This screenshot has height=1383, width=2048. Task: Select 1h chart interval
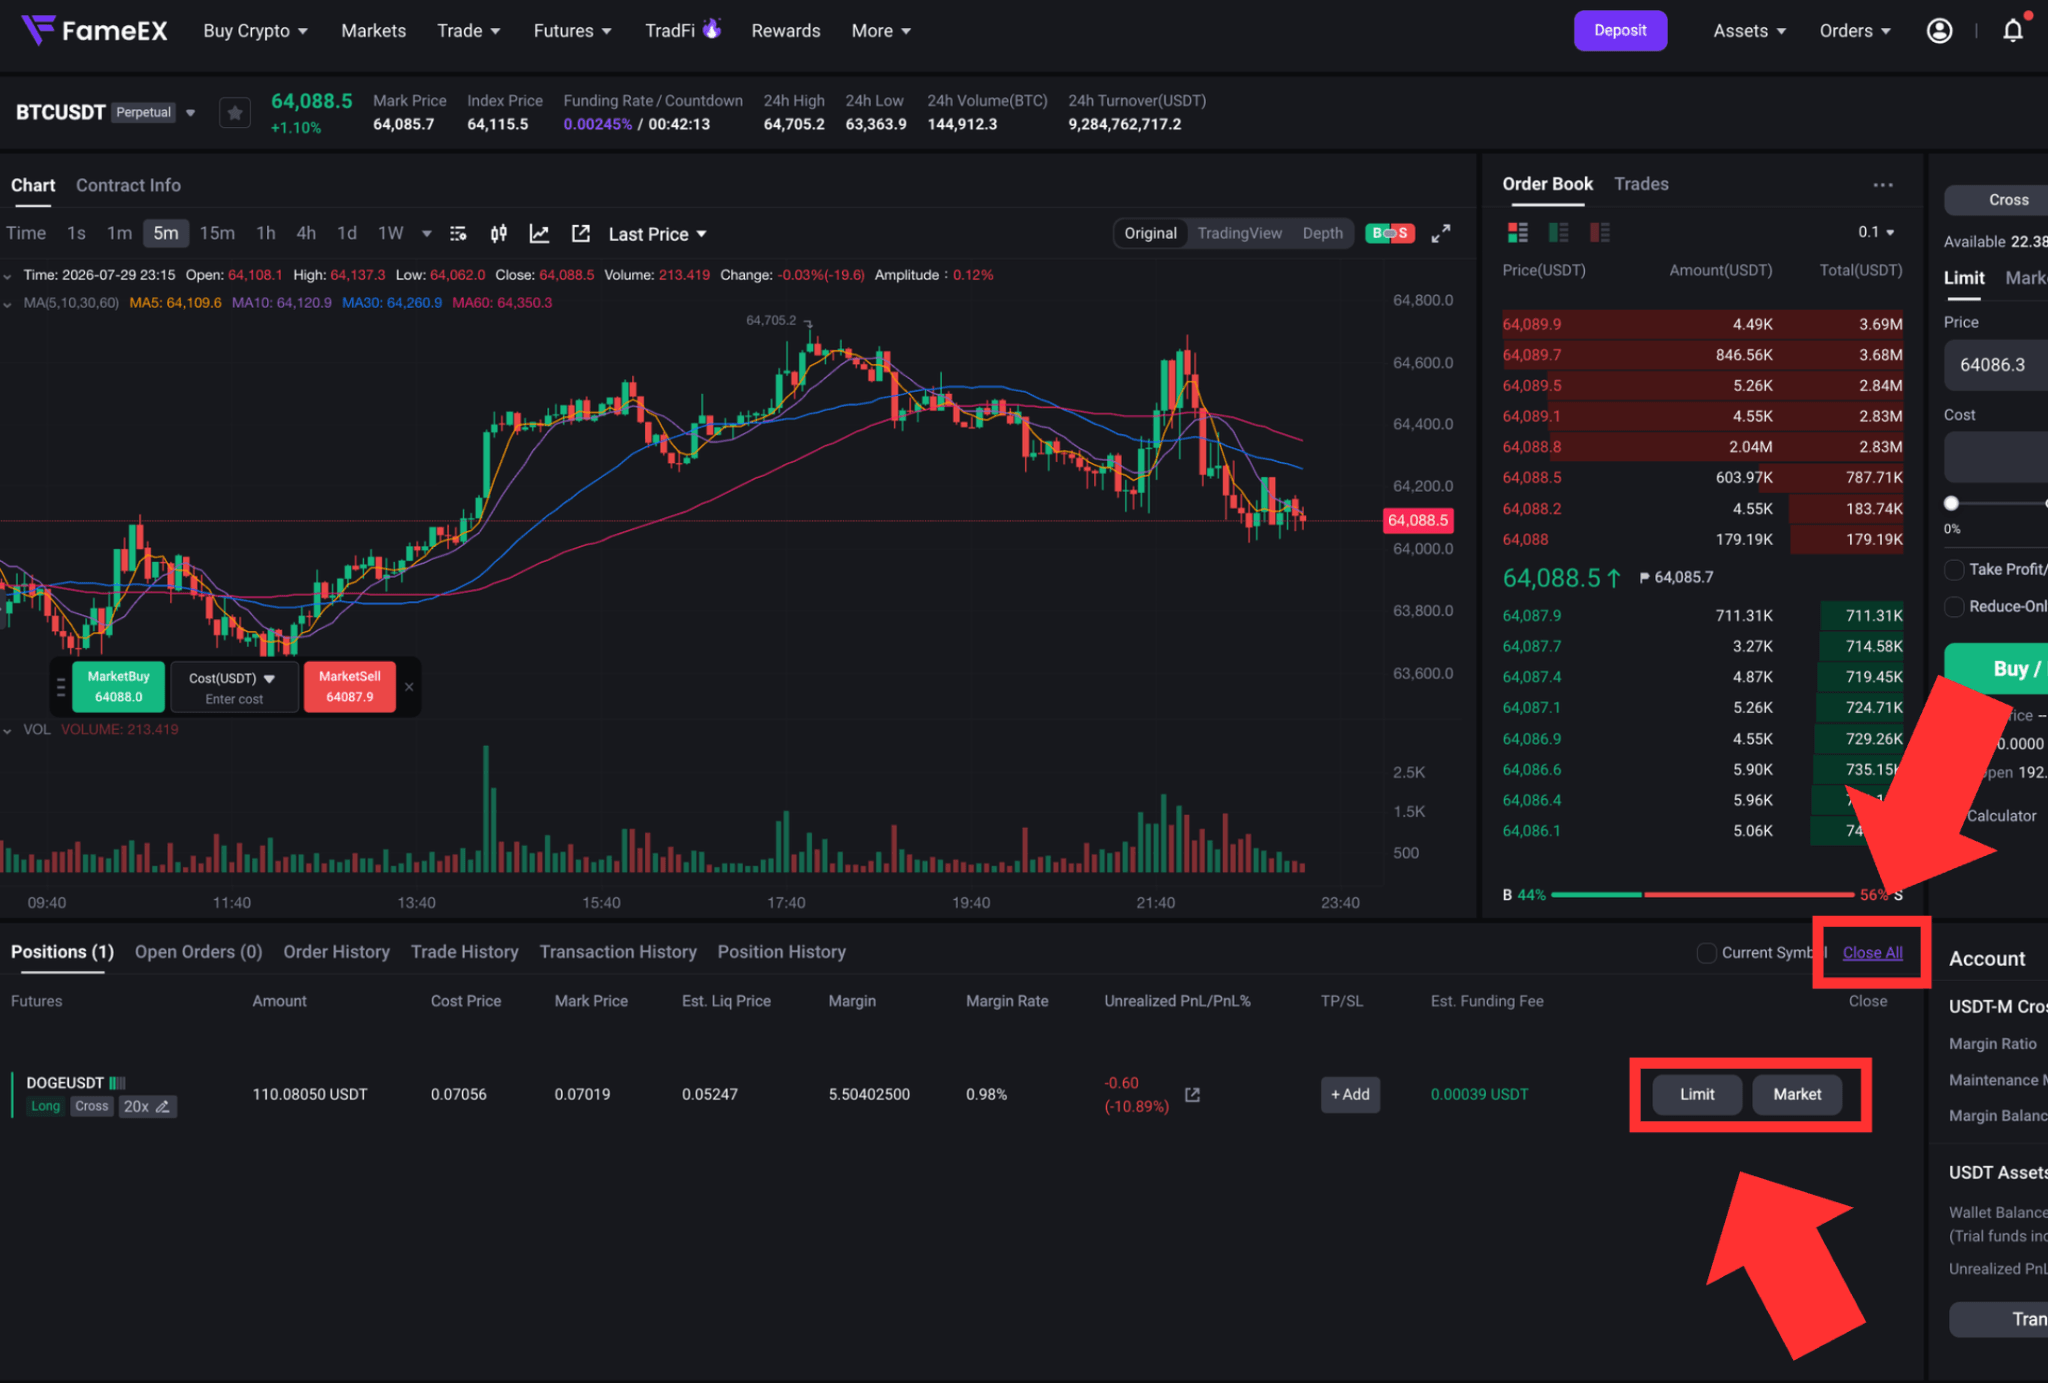(x=265, y=233)
